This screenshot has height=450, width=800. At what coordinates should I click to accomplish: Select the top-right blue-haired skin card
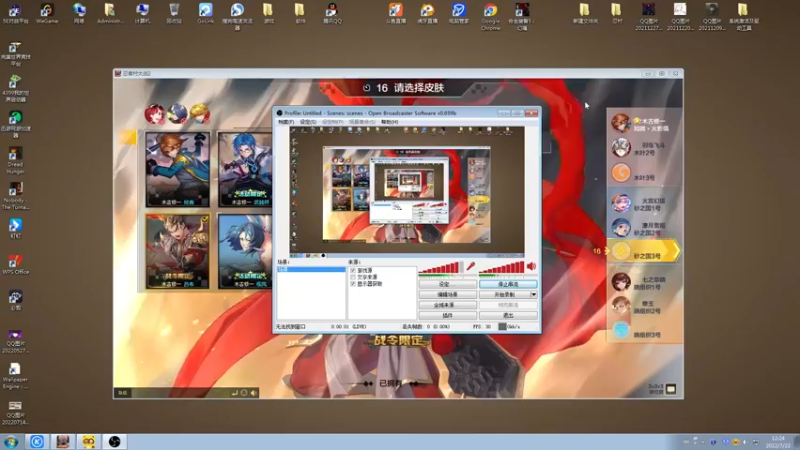coord(245,169)
